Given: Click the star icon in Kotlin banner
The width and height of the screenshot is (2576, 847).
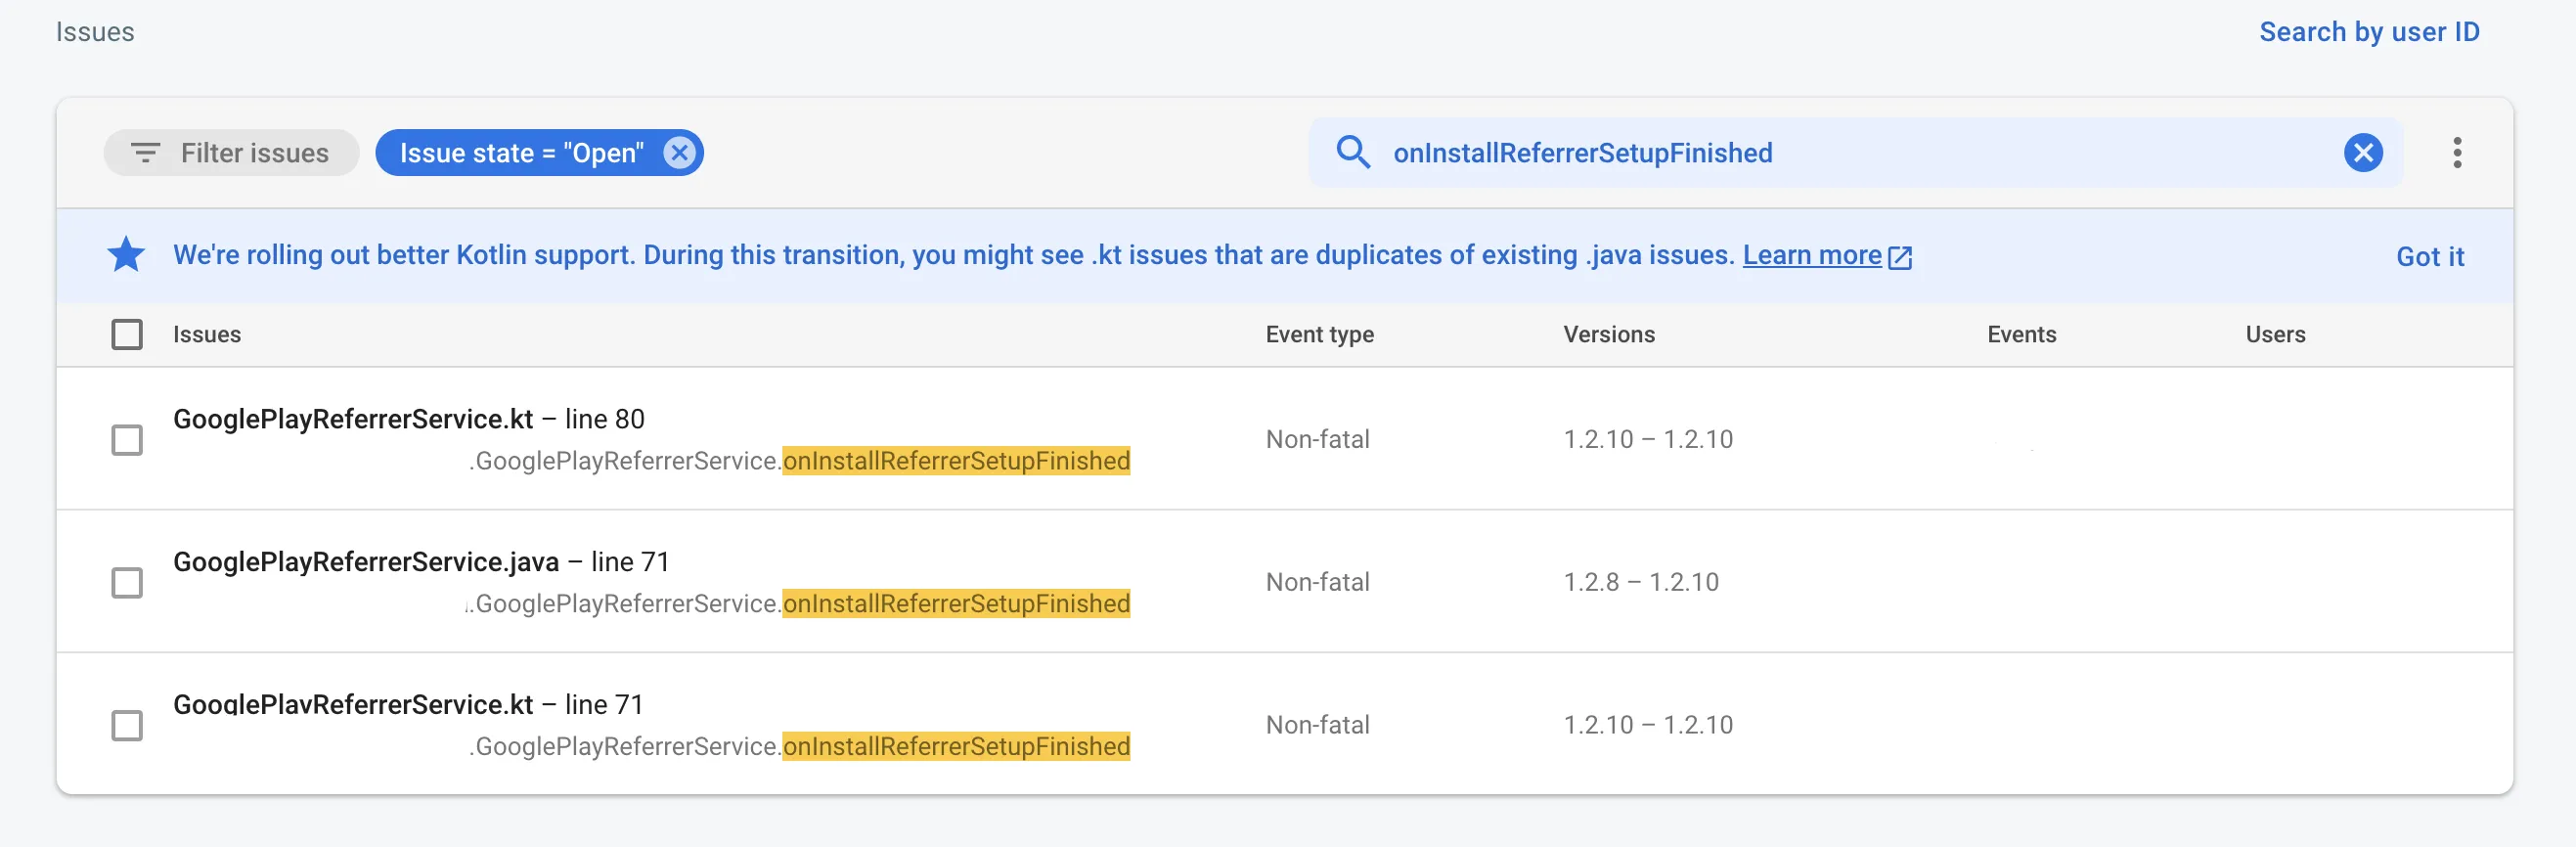Looking at the screenshot, I should click(126, 255).
